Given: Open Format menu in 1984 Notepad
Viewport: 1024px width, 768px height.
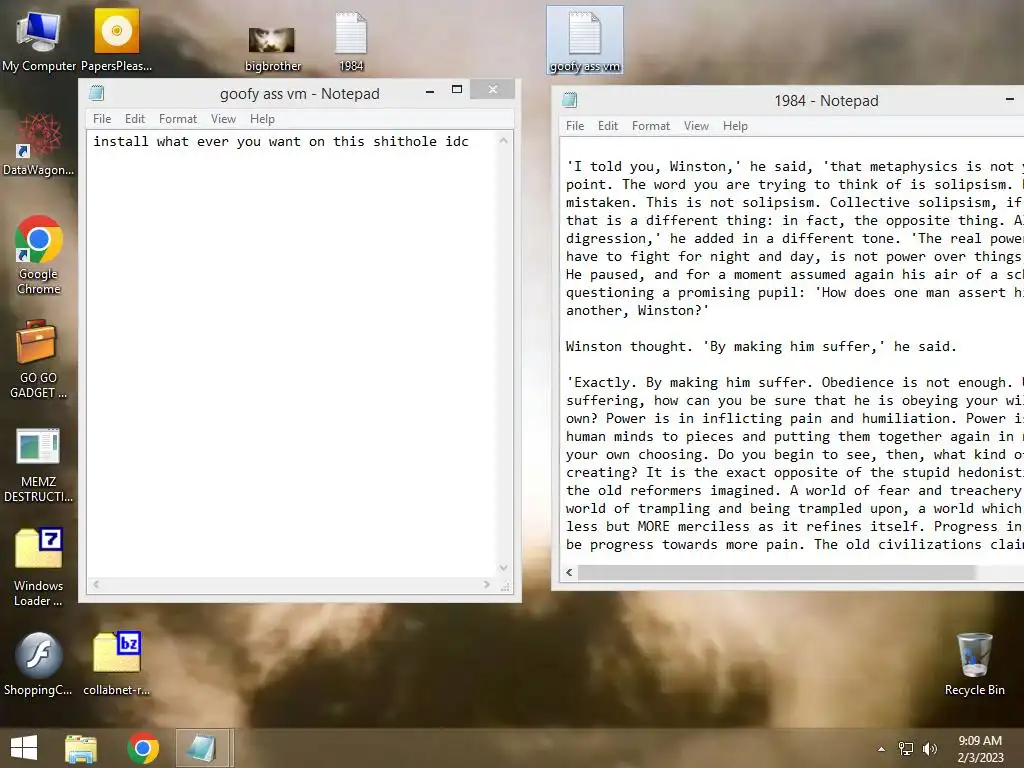Looking at the screenshot, I should (650, 126).
